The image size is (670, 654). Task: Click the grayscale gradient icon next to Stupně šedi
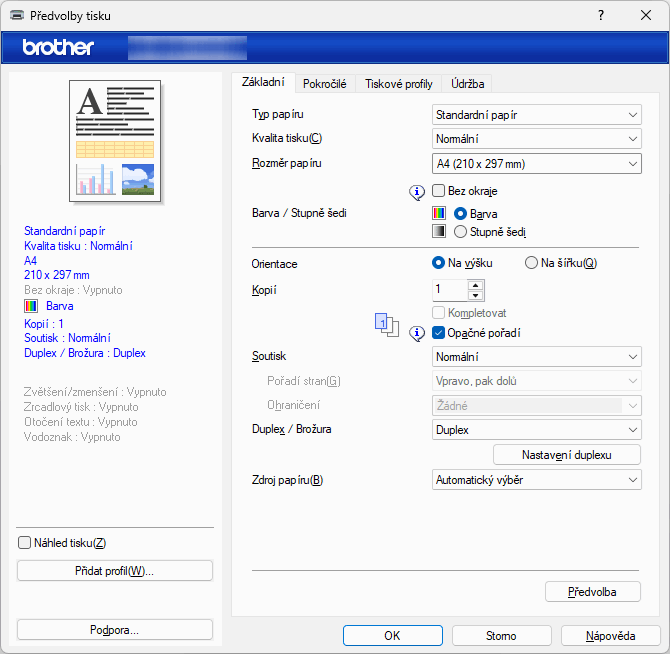click(439, 231)
